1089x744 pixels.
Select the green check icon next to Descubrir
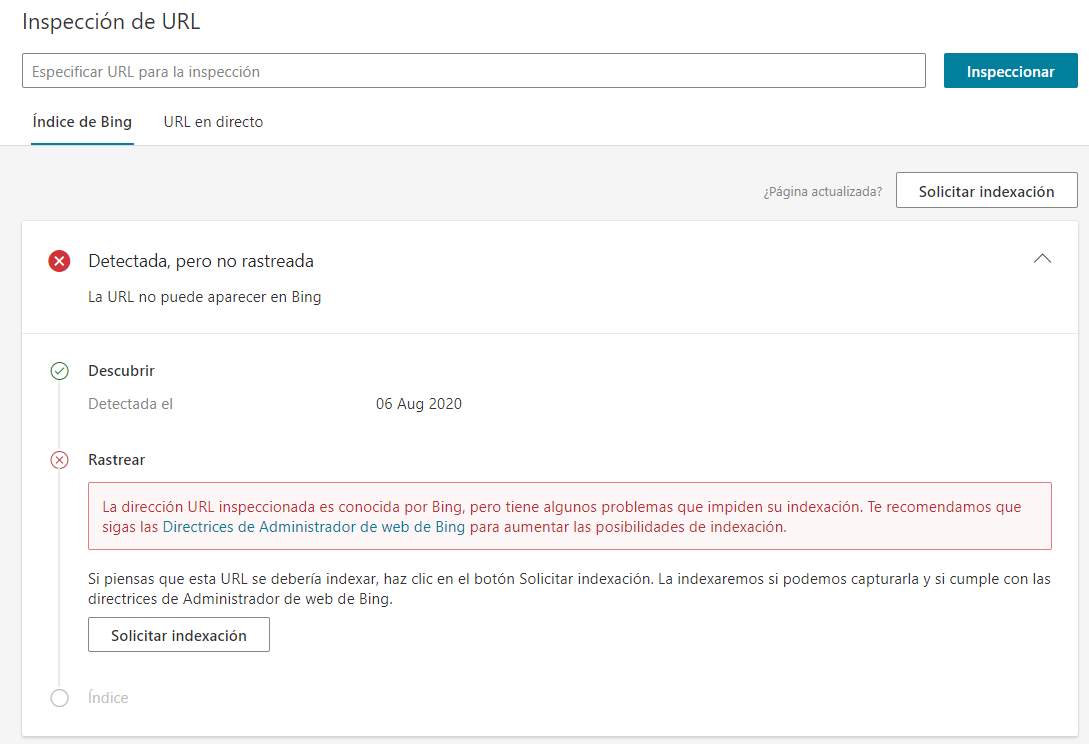[59, 370]
